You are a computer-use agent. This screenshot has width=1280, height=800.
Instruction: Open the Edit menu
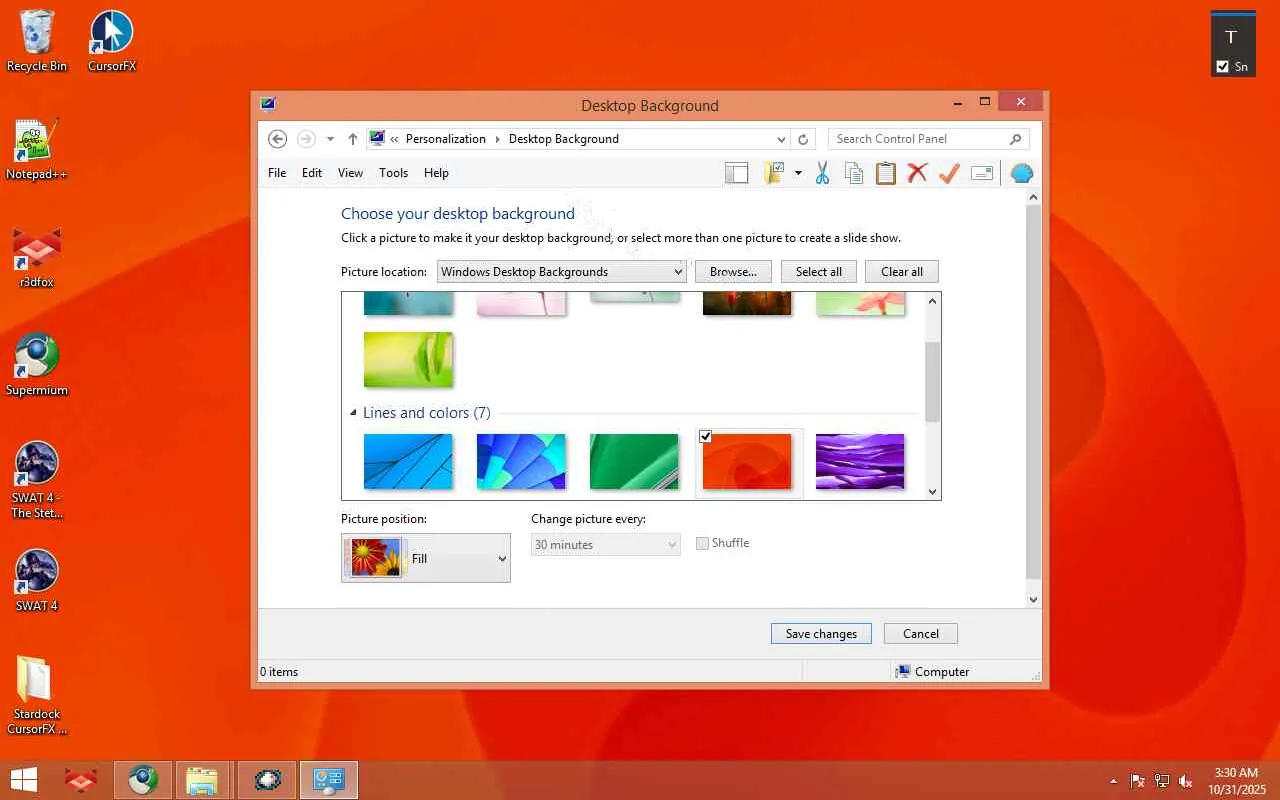[312, 173]
